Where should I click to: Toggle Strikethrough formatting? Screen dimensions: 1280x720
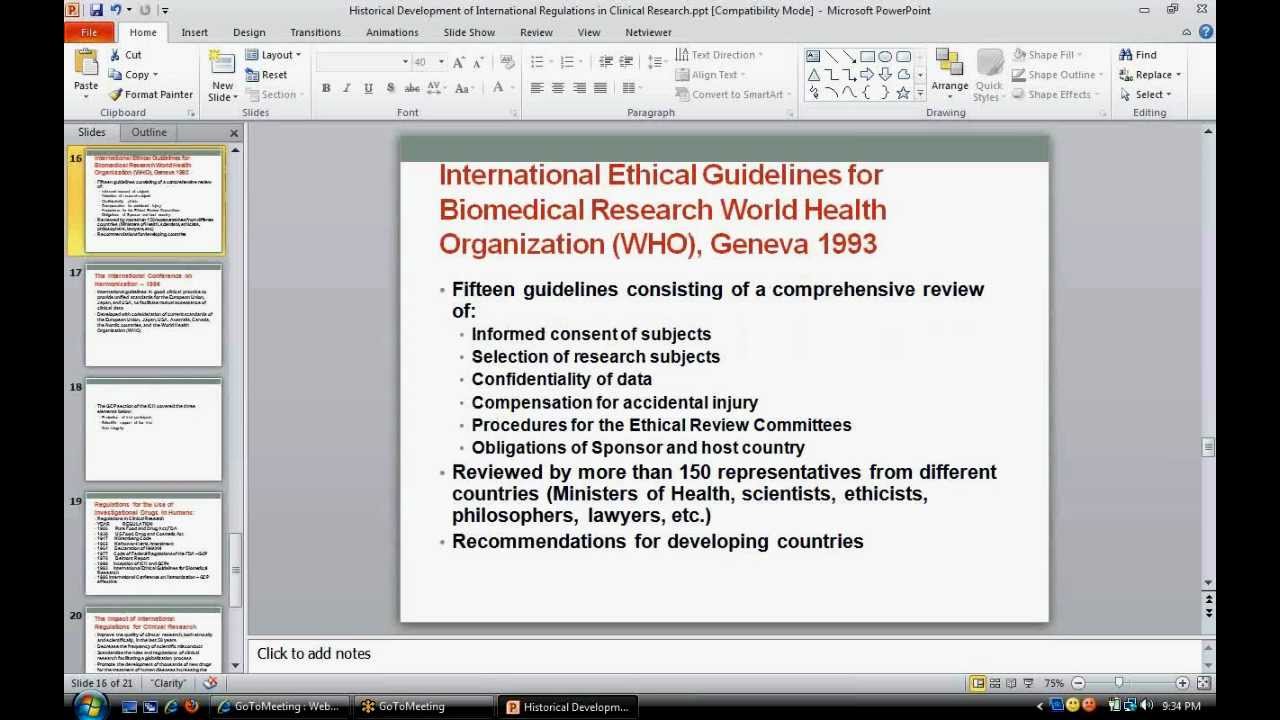[411, 88]
